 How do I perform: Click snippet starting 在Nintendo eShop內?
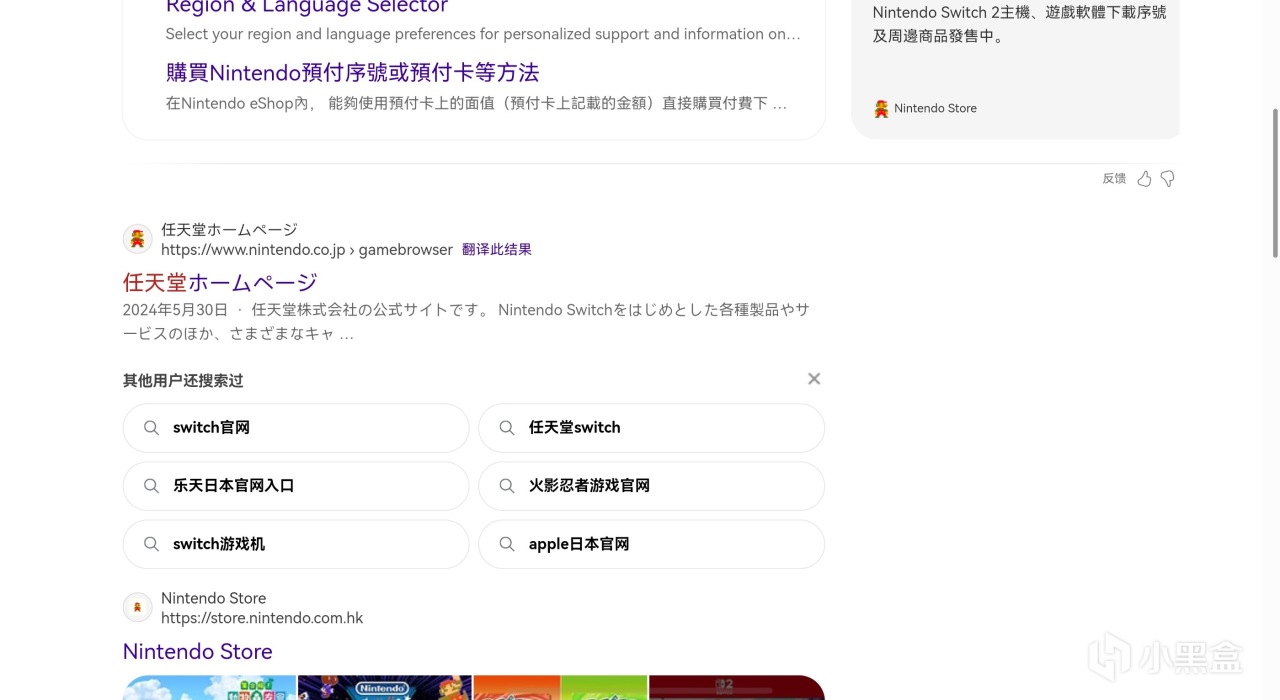click(x=476, y=103)
